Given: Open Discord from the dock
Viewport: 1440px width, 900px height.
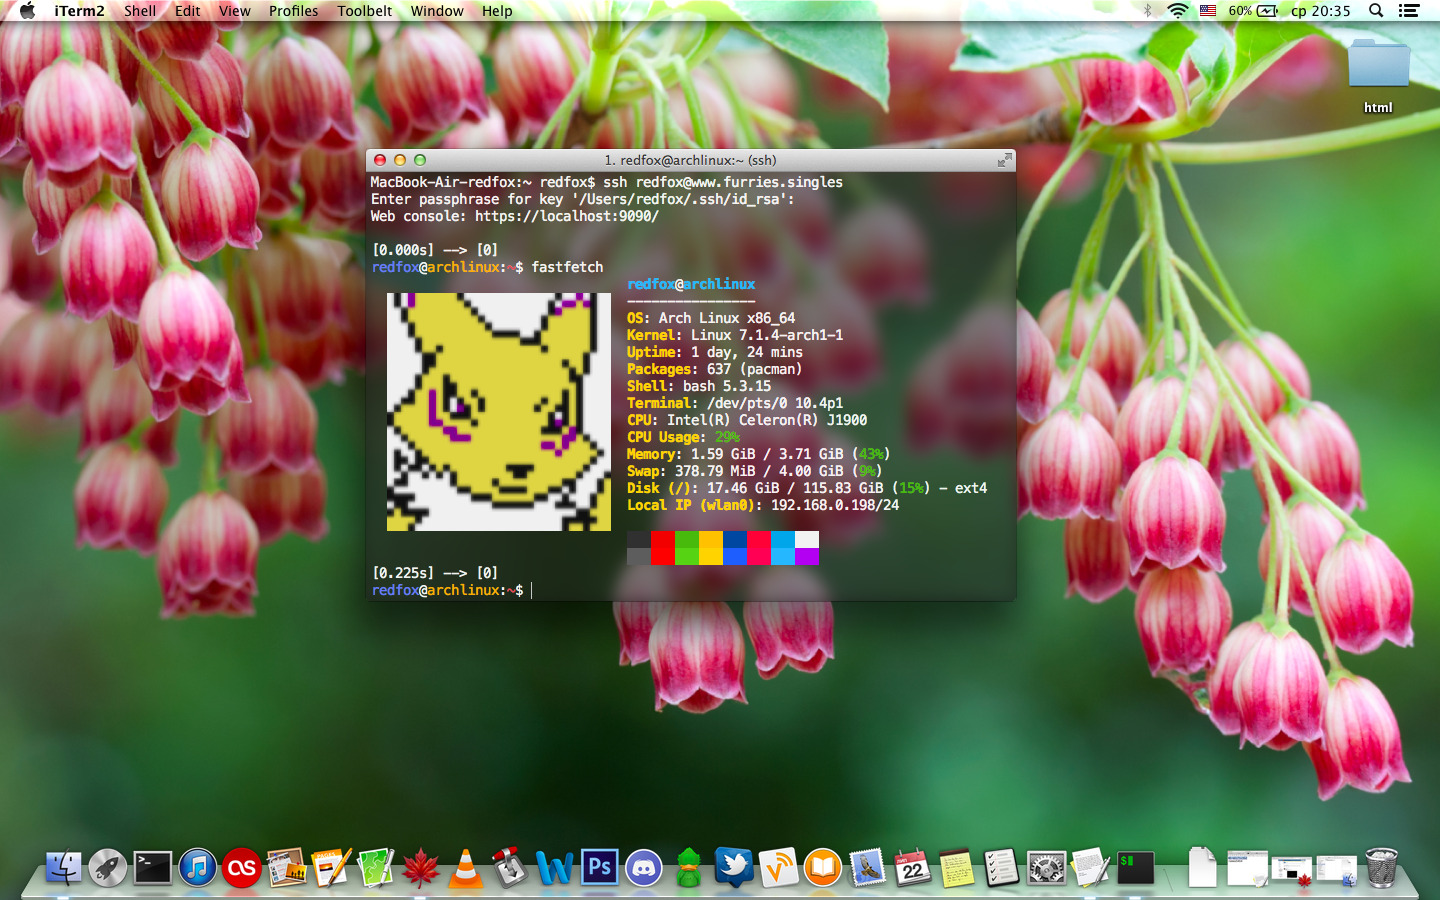Looking at the screenshot, I should (x=644, y=867).
